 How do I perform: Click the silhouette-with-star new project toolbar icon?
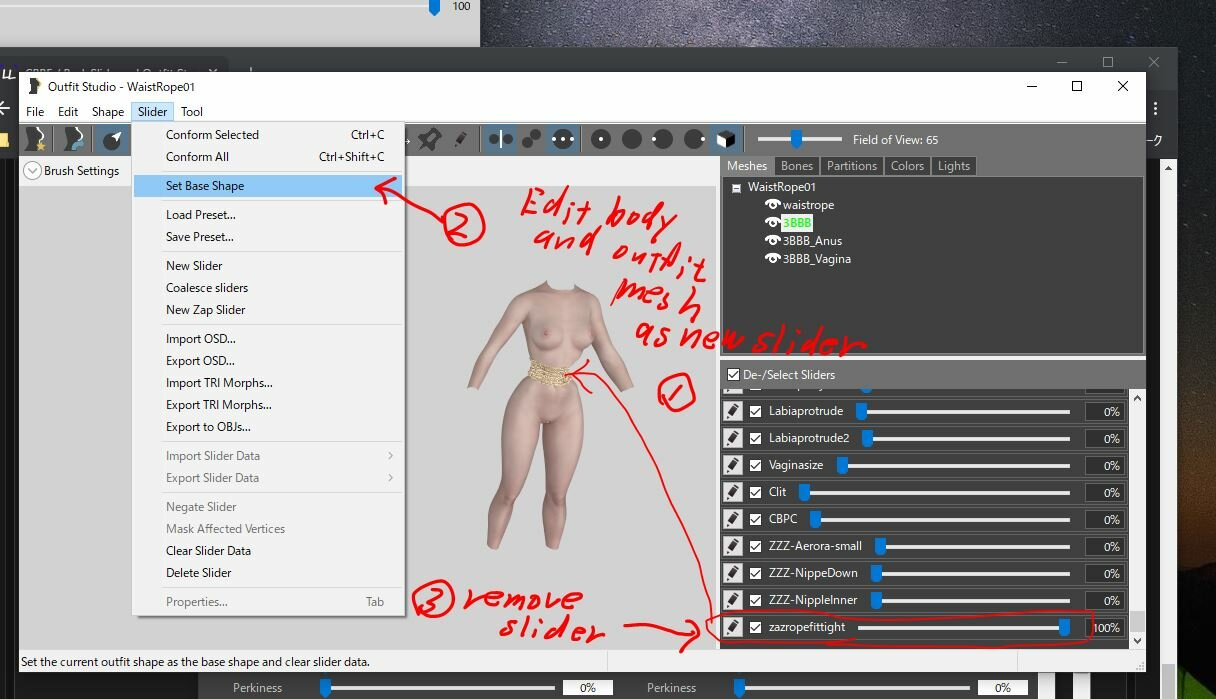pyautogui.click(x=36, y=139)
